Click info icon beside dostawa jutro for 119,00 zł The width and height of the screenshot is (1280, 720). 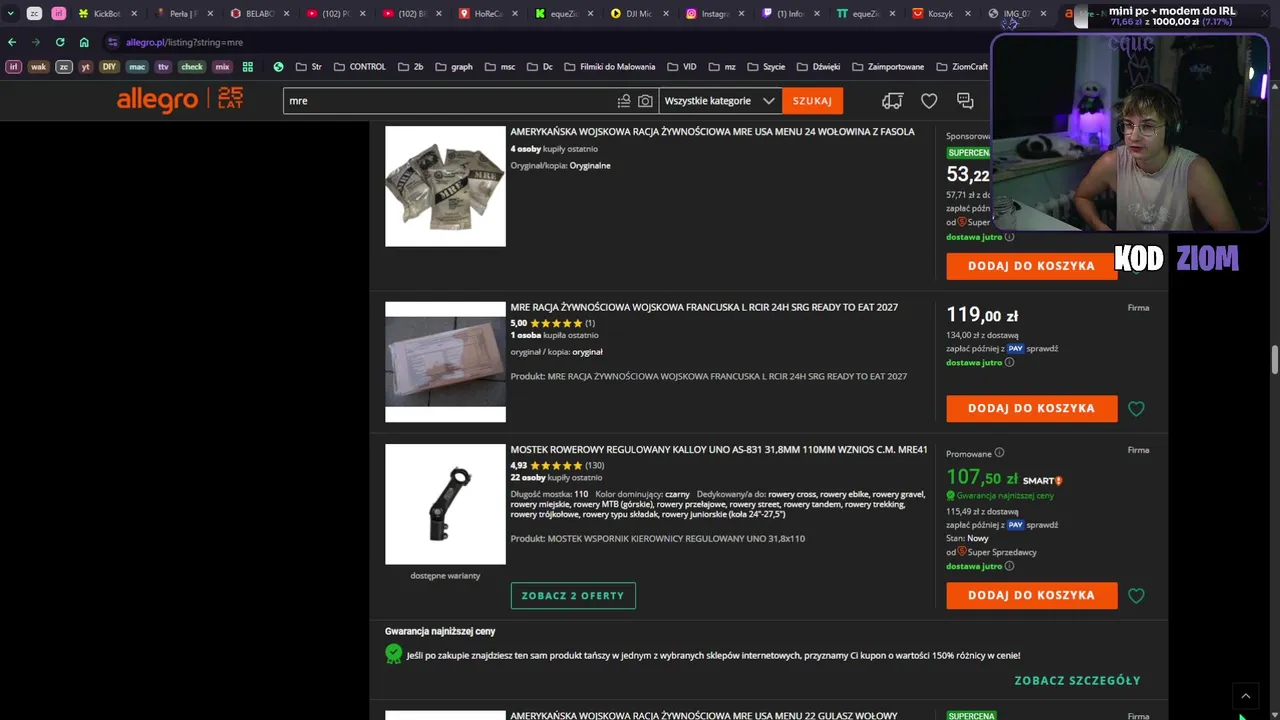click(1009, 362)
